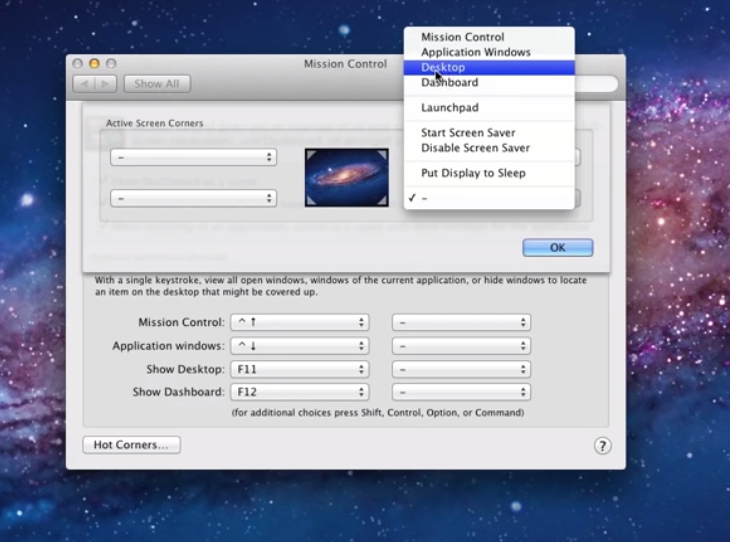Open Application windows mouse shortcut dropdown
The height and width of the screenshot is (542, 730).
[x=461, y=346]
